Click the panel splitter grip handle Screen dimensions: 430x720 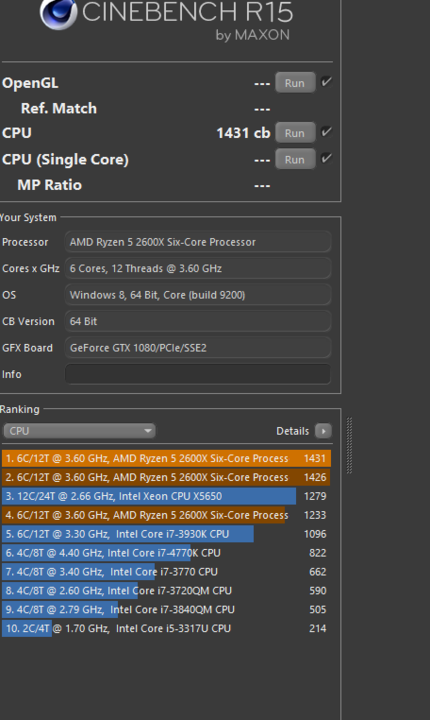pyautogui.click(x=349, y=445)
